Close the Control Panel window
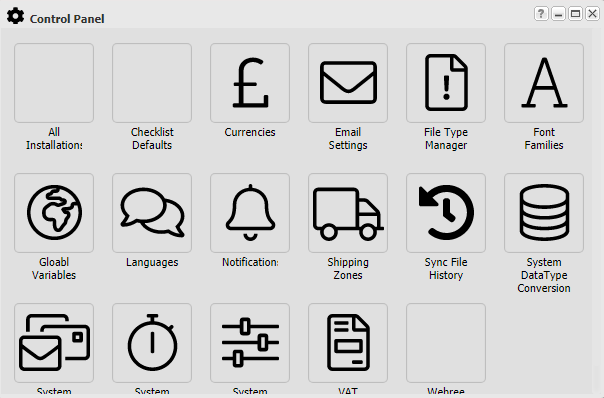 click(x=592, y=14)
